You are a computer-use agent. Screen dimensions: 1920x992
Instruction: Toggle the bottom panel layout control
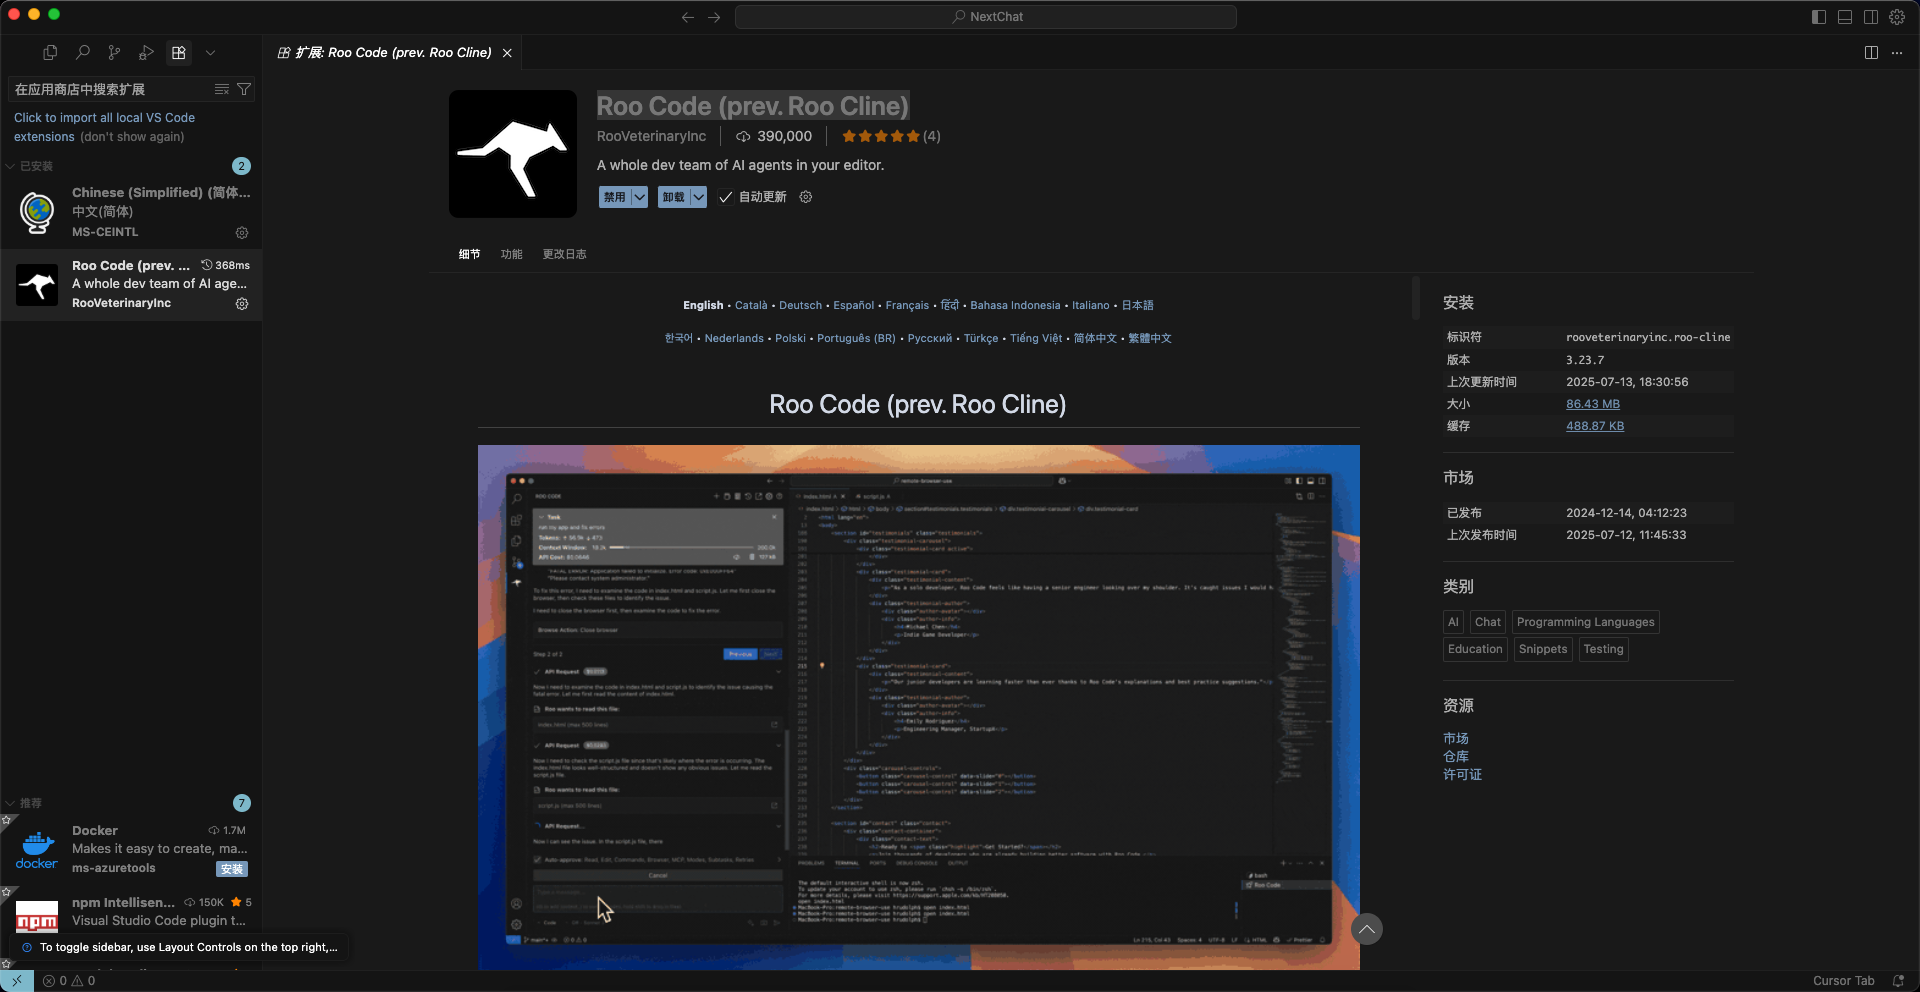[x=1845, y=17]
